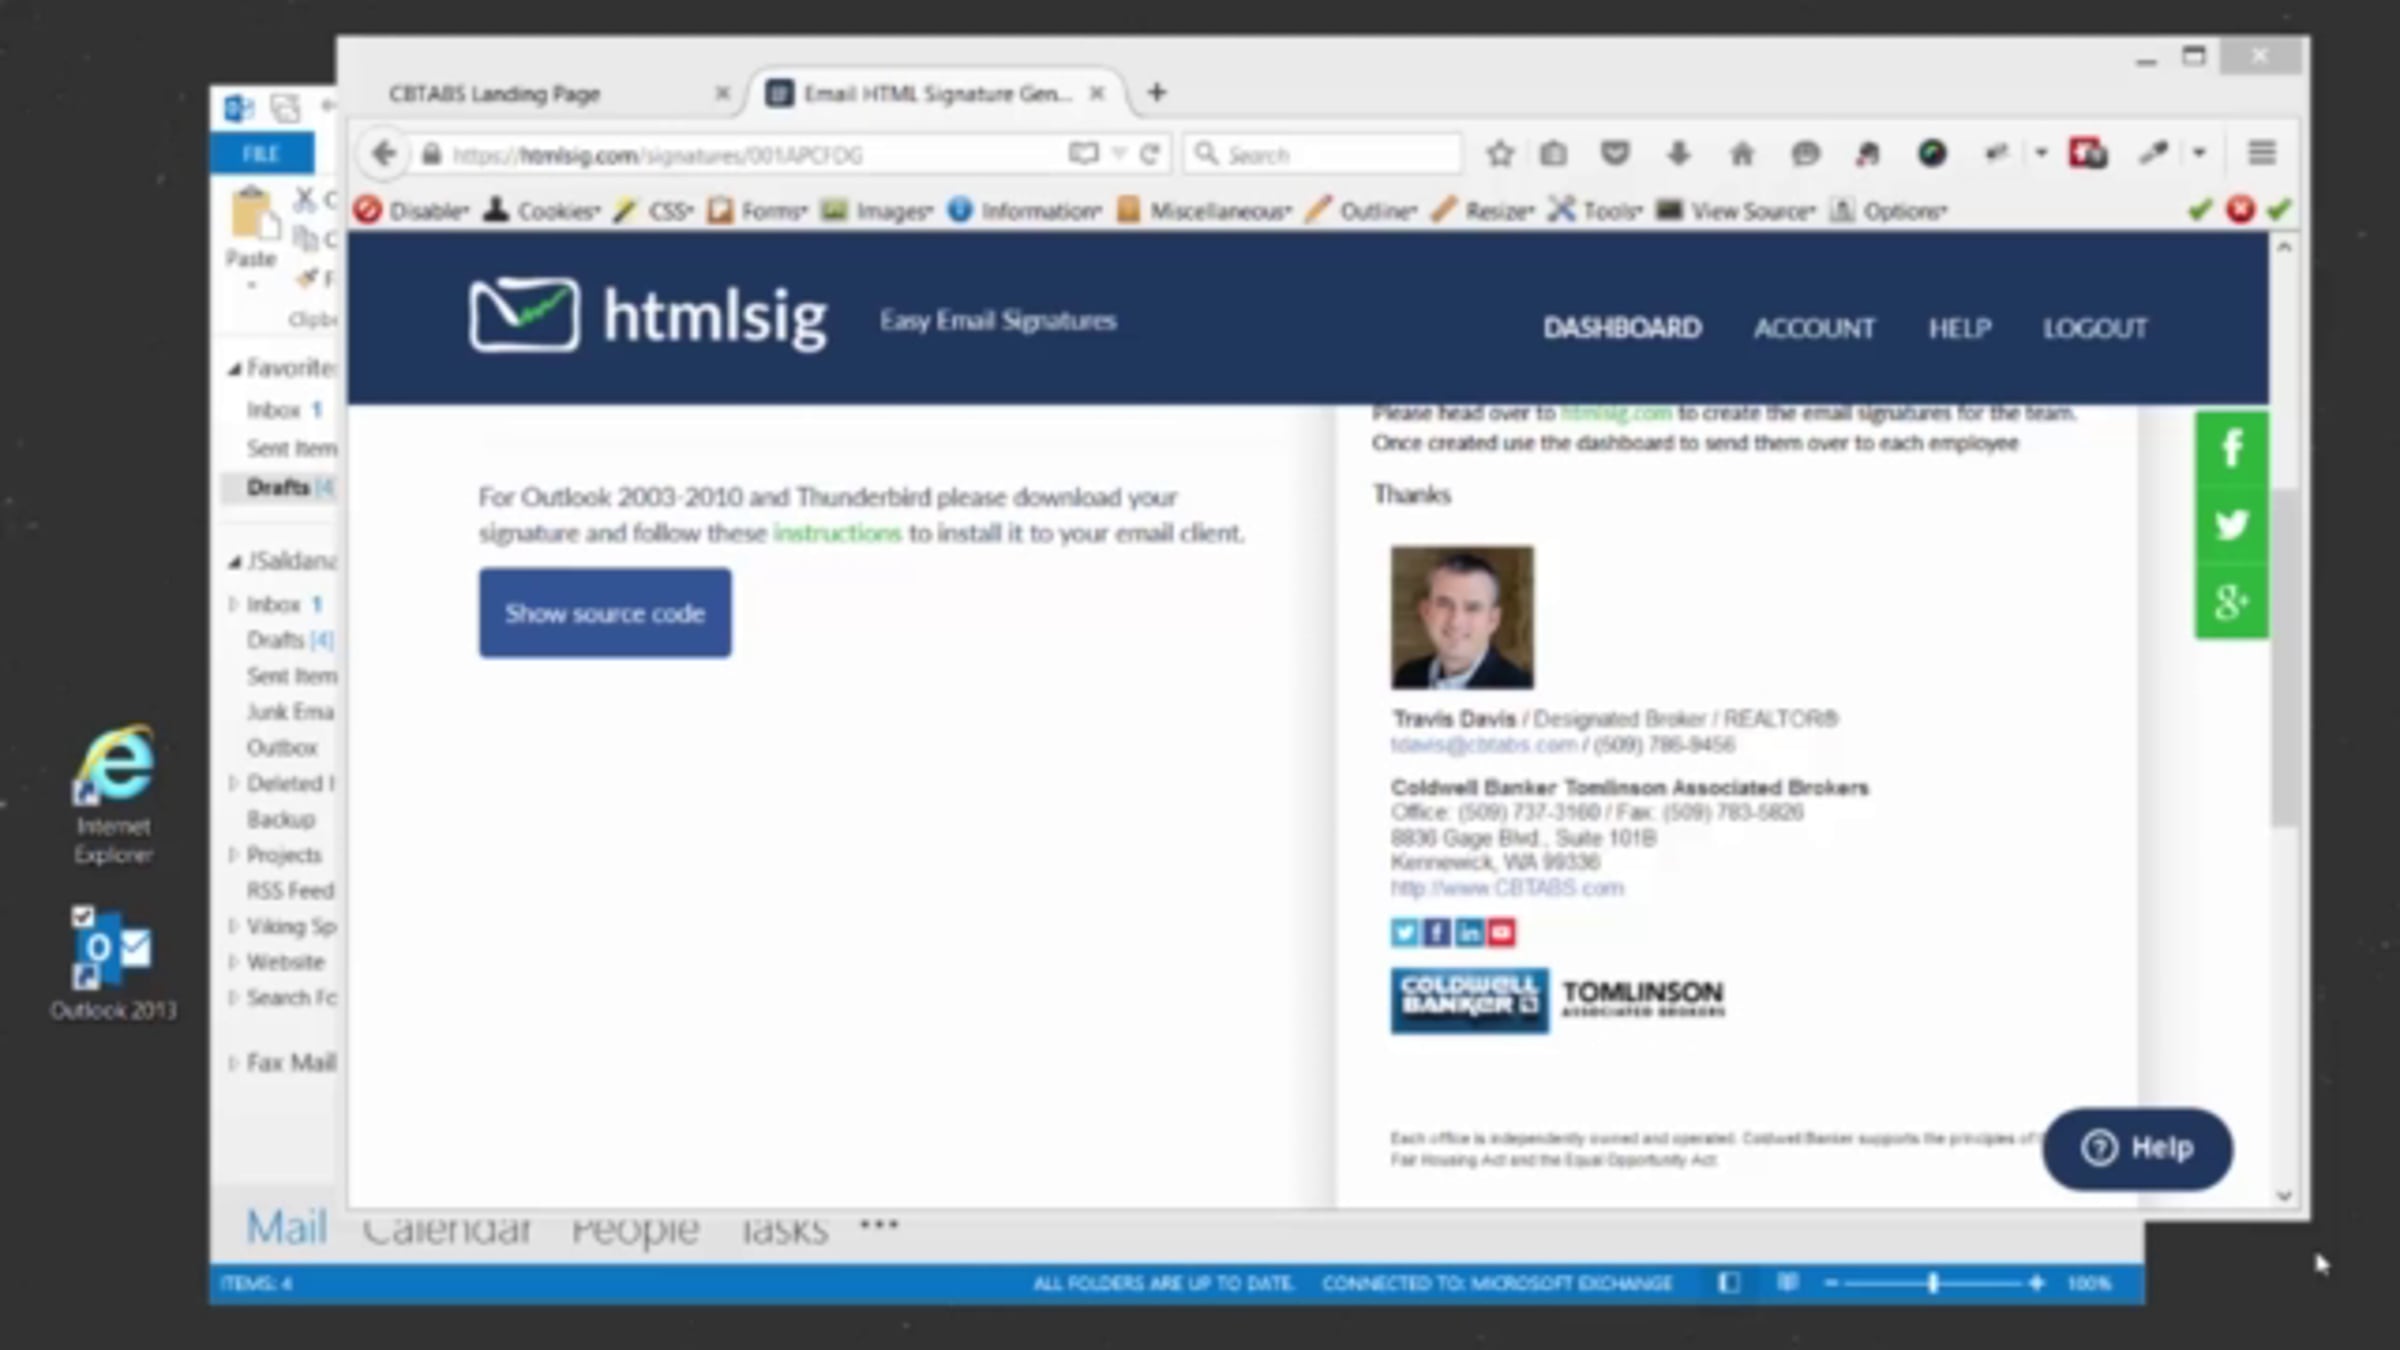Click the Show source code button
Screen dimensions: 2400x1350
coord(604,613)
